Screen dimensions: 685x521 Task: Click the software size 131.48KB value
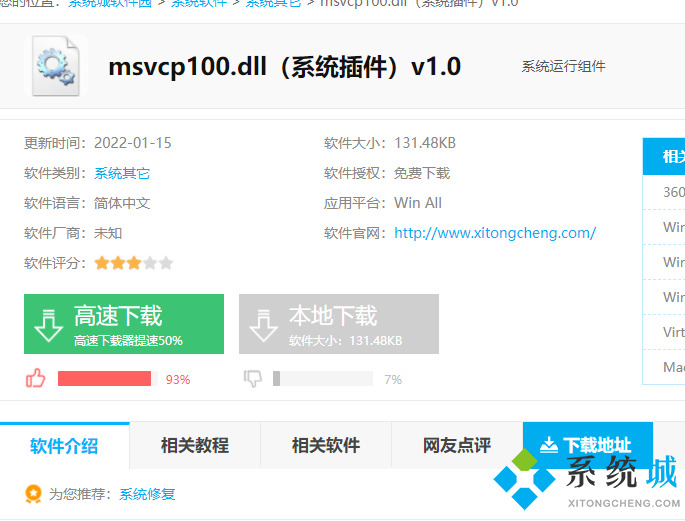tap(425, 143)
